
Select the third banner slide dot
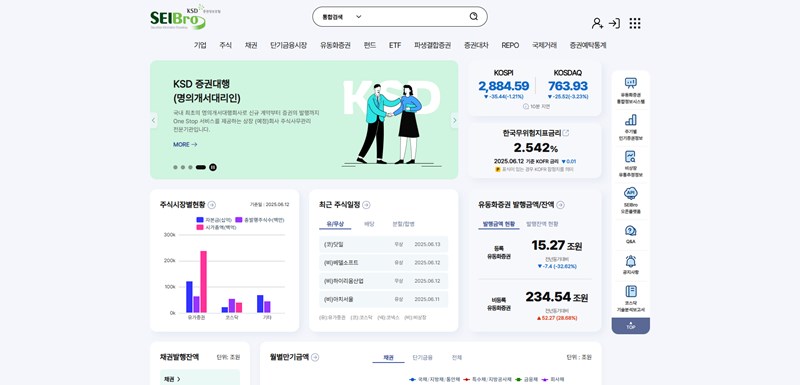pos(190,167)
